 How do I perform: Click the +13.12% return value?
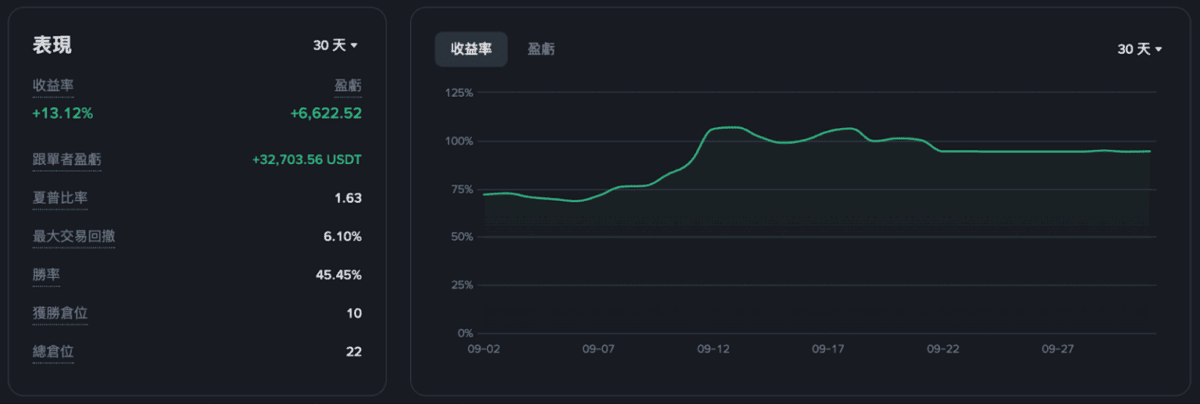pyautogui.click(x=62, y=113)
